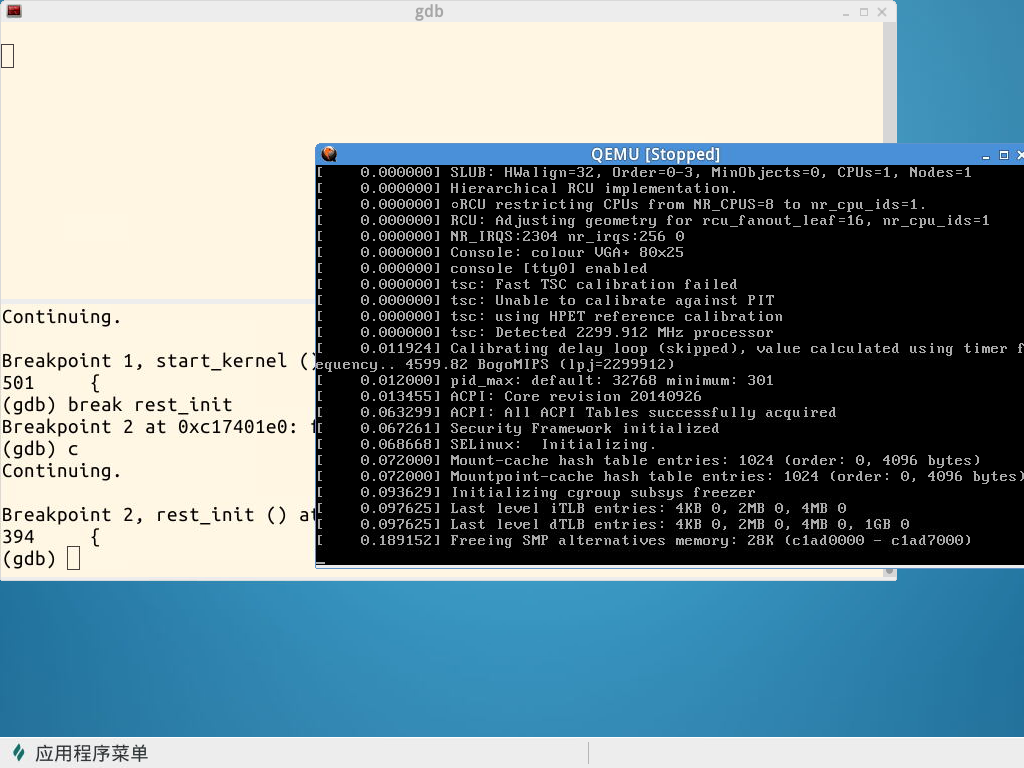Screen dimensions: 1024x768
Task: Click the gdb window's red terminal icon
Action: [x=14, y=11]
